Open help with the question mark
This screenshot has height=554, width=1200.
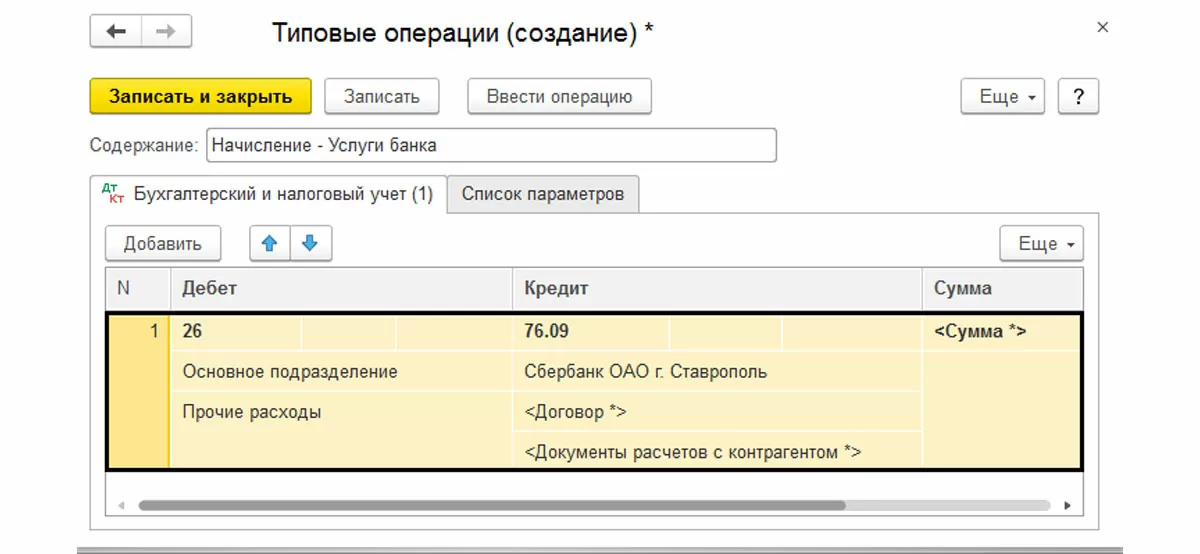[x=1078, y=97]
